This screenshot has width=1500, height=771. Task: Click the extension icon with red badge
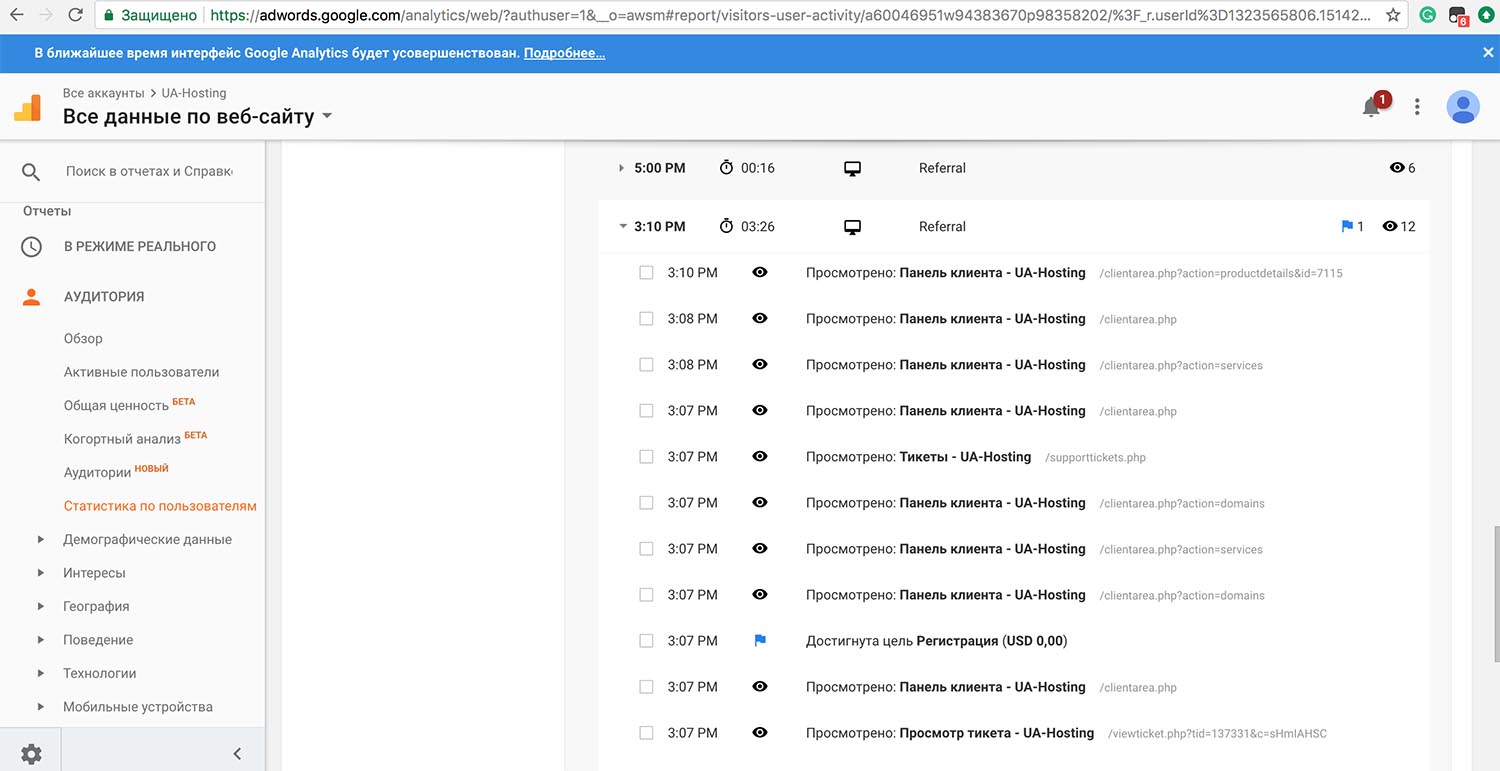click(1457, 17)
